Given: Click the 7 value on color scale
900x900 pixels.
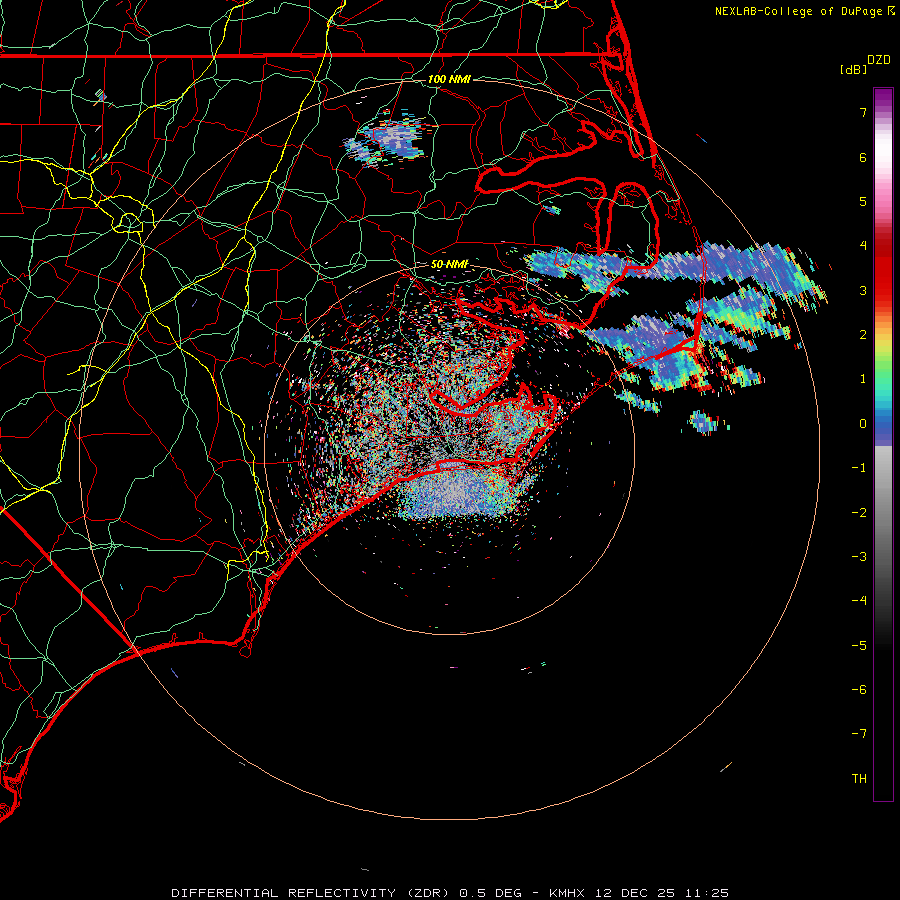Looking at the screenshot, I should click(863, 112).
